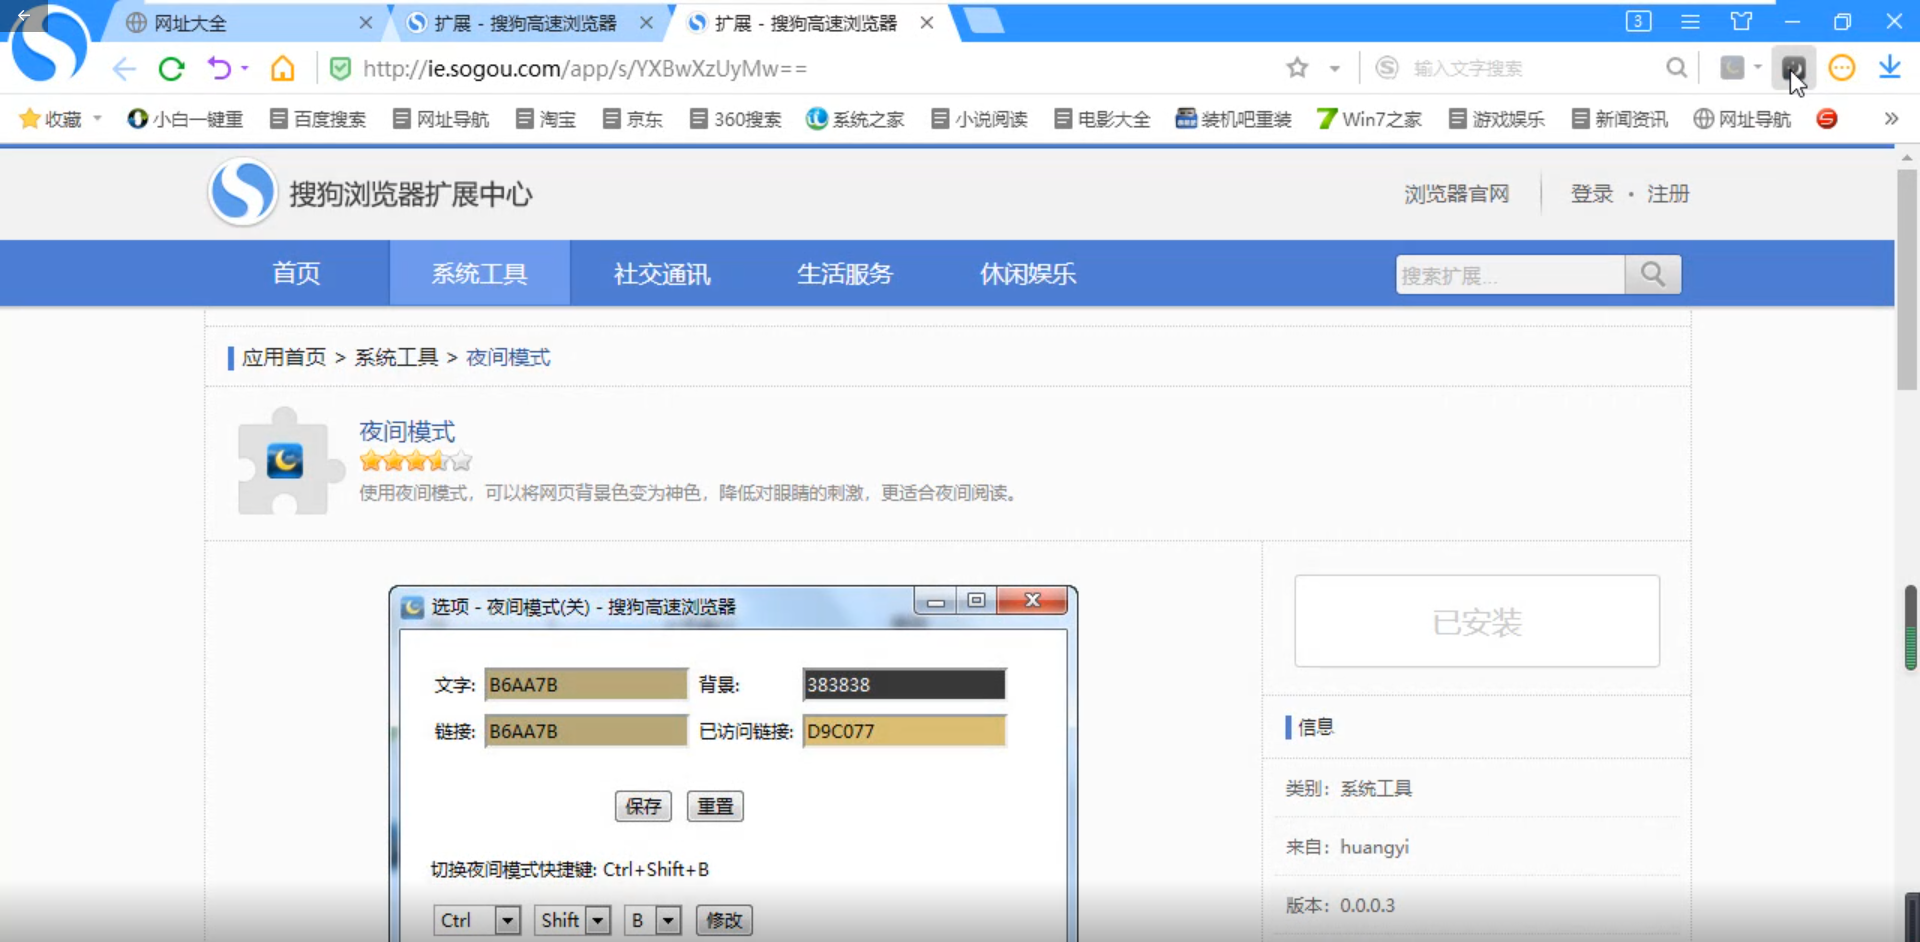Screen dimensions: 1920x942
Task: Click the back navigation arrow
Action: coord(123,68)
